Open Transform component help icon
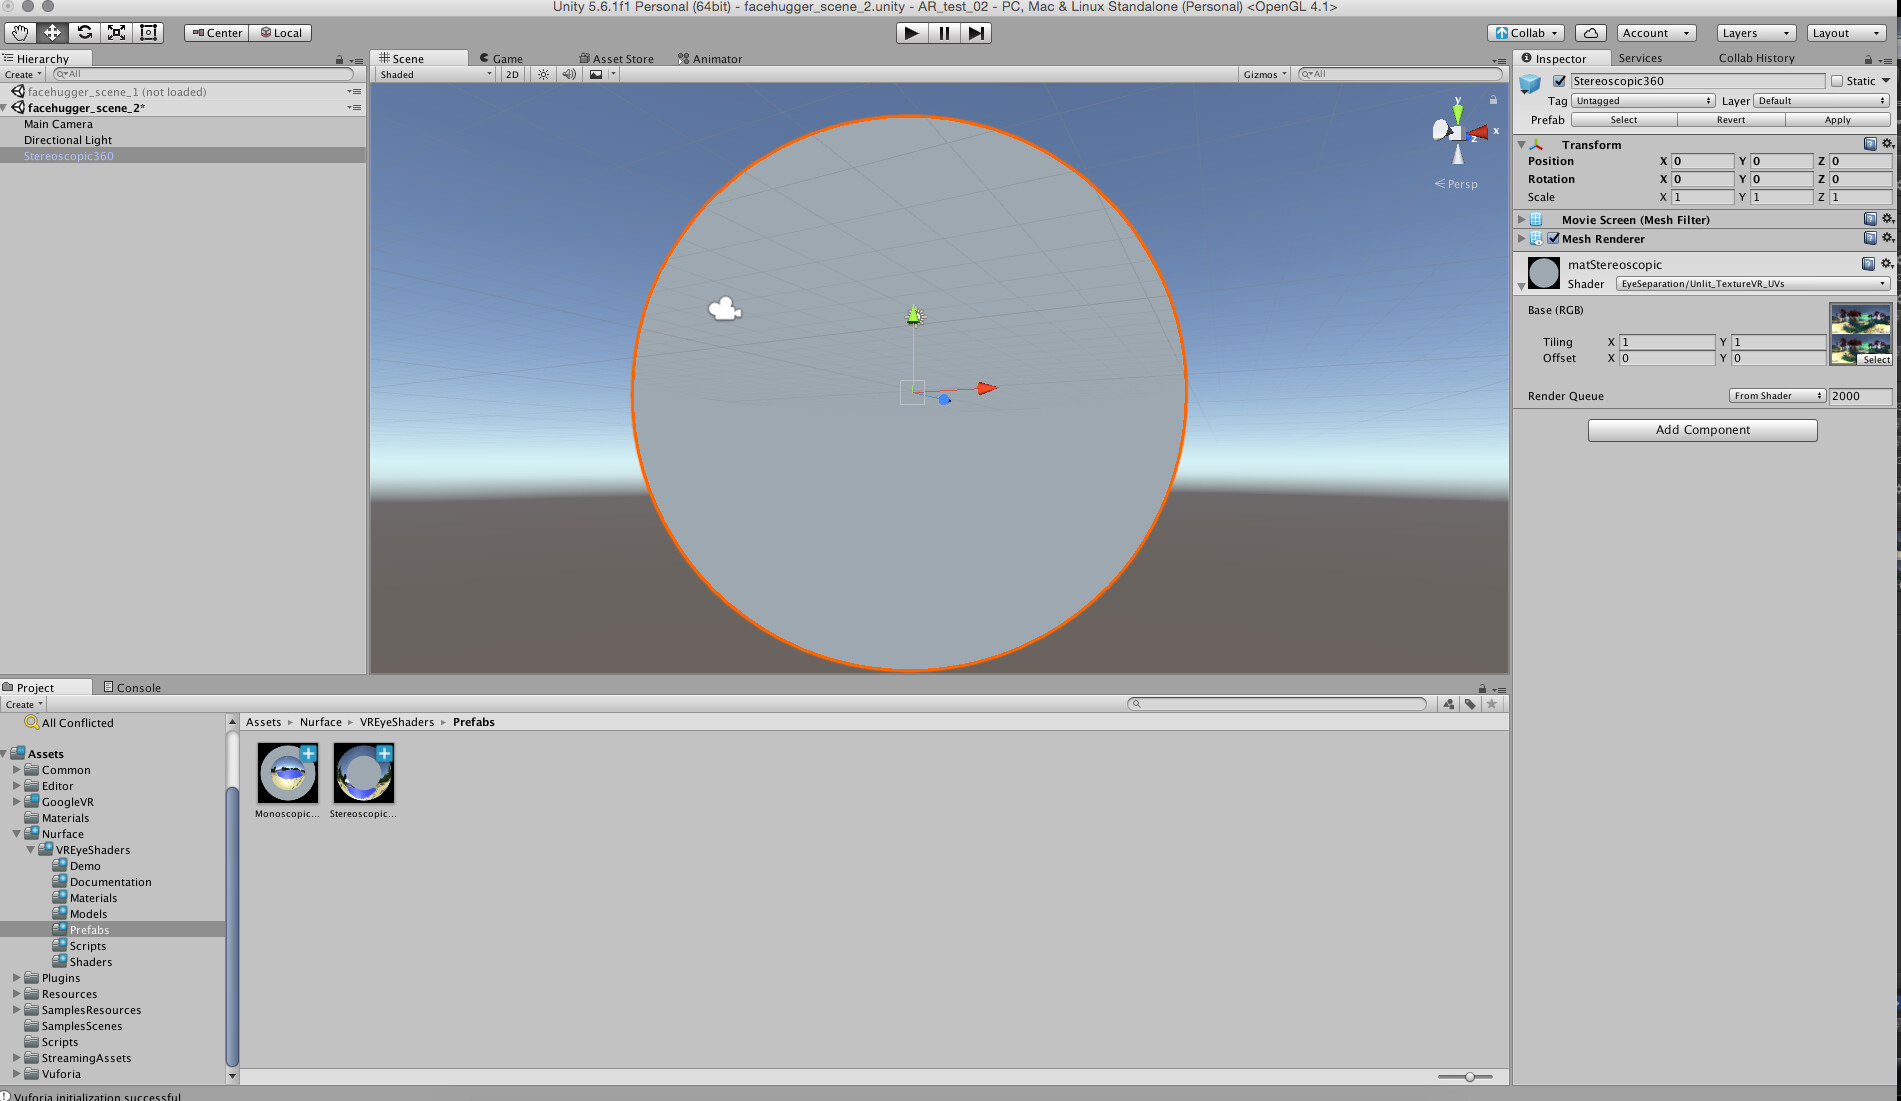The height and width of the screenshot is (1101, 1901). pyautogui.click(x=1870, y=144)
